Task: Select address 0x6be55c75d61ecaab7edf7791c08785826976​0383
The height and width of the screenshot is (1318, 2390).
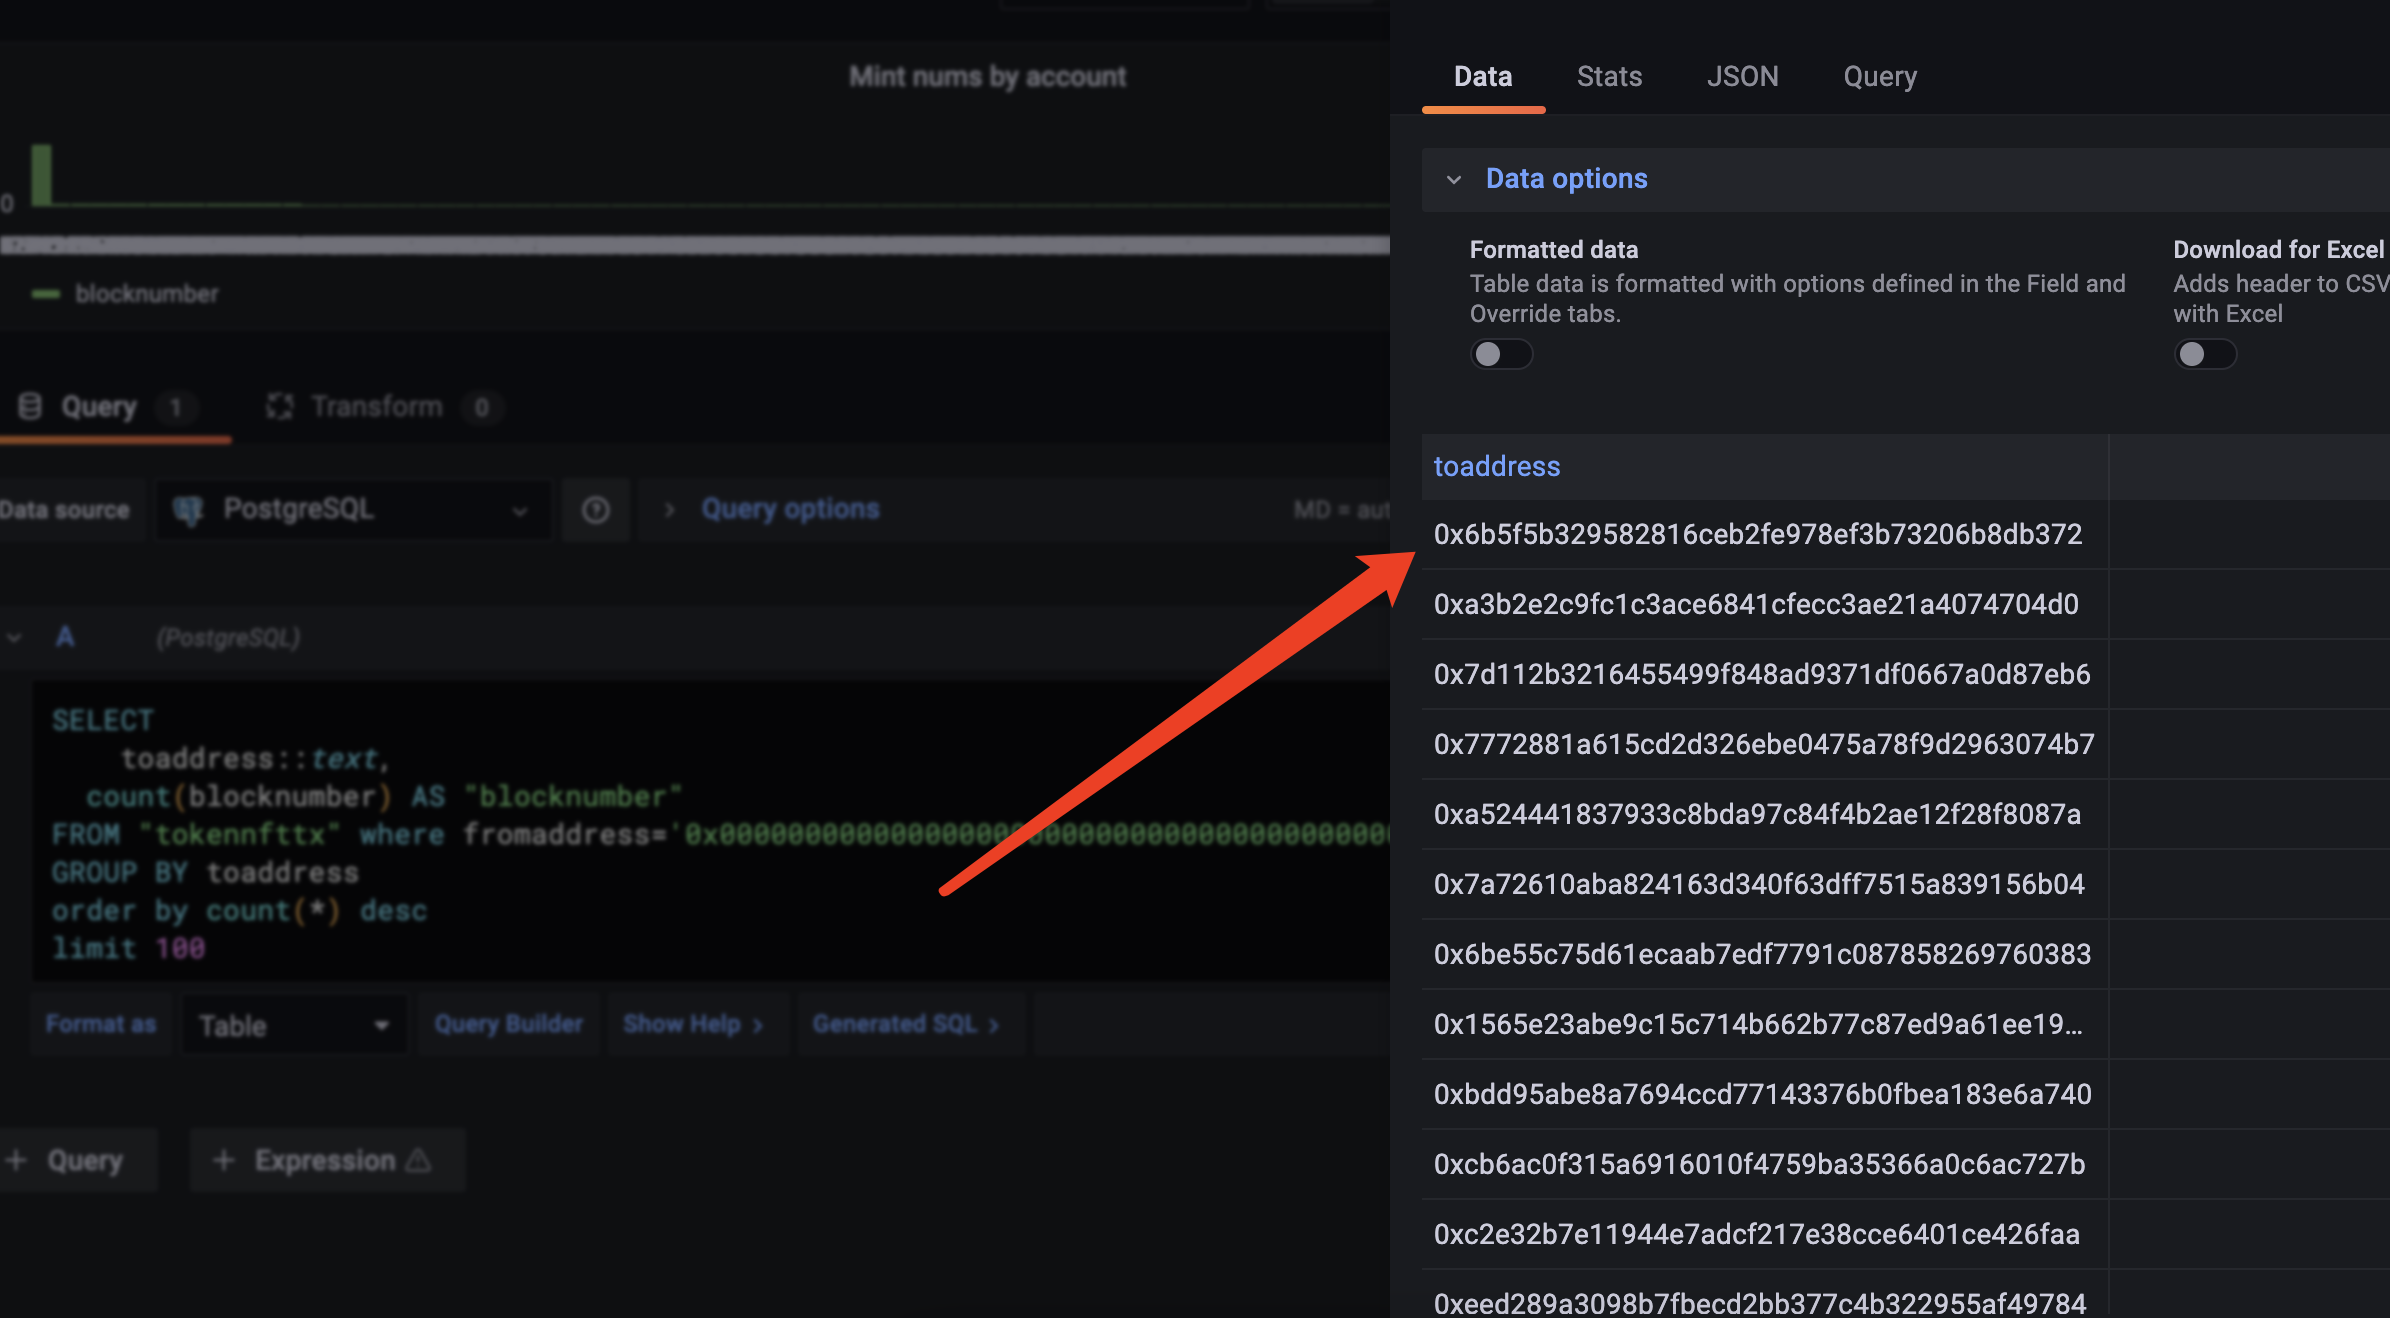Action: coord(1762,954)
